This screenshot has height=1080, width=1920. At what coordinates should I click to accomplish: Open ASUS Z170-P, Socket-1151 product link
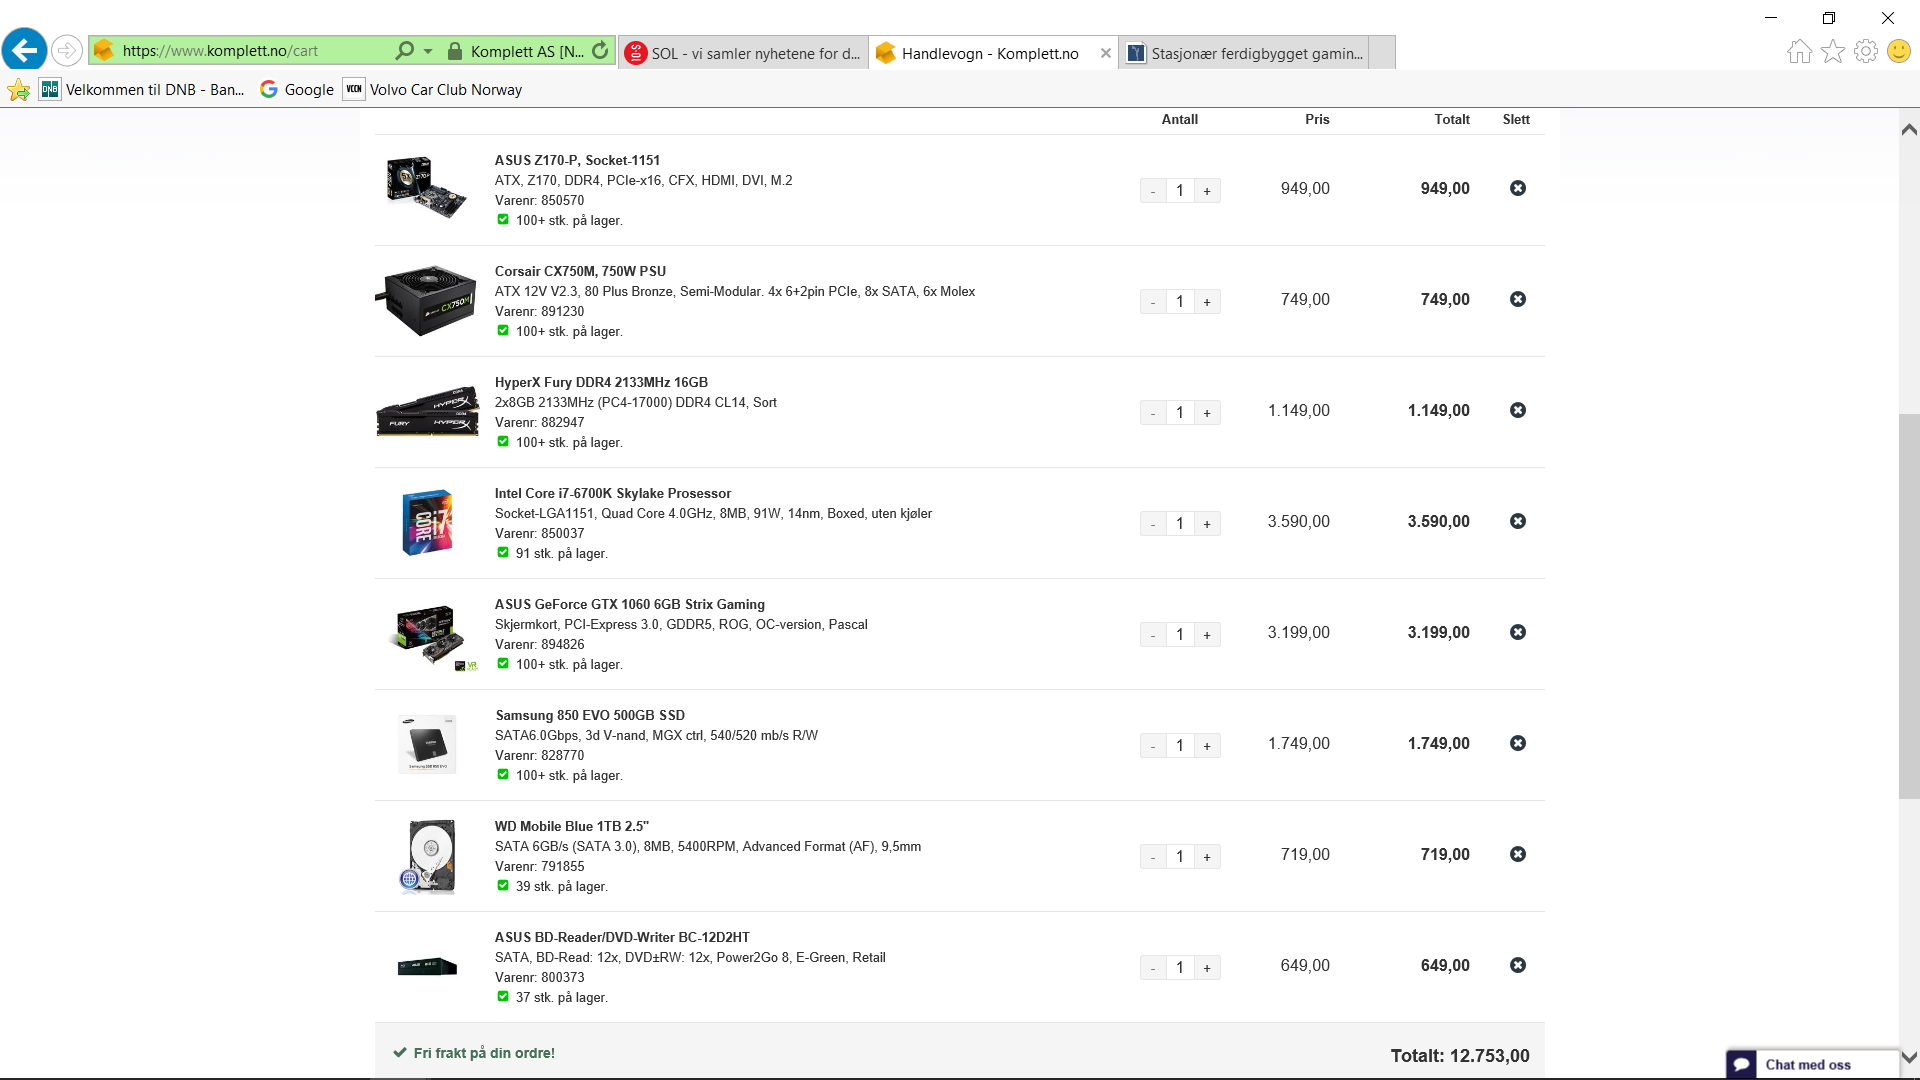point(577,160)
